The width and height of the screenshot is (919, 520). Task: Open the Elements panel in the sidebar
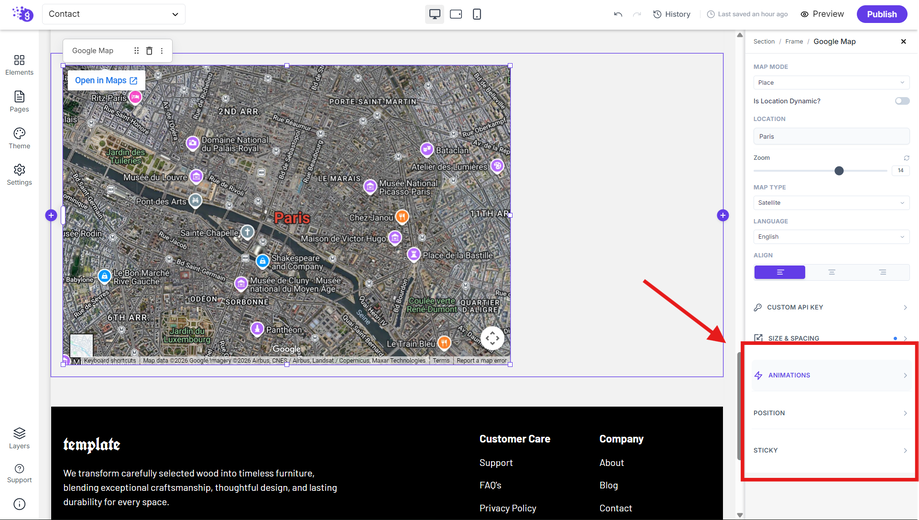coord(19,64)
